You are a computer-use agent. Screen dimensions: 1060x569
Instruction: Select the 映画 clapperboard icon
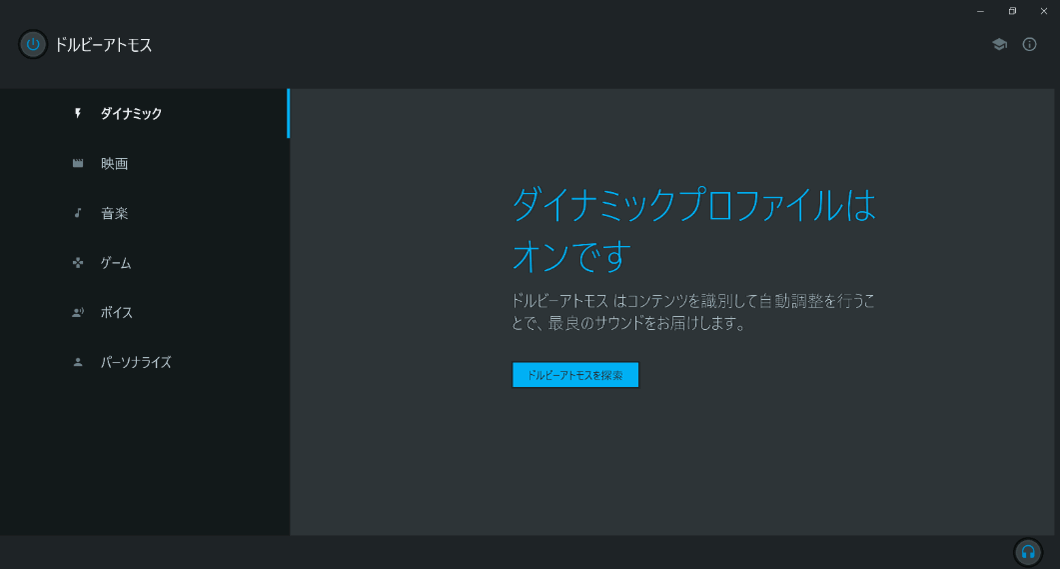pos(78,163)
